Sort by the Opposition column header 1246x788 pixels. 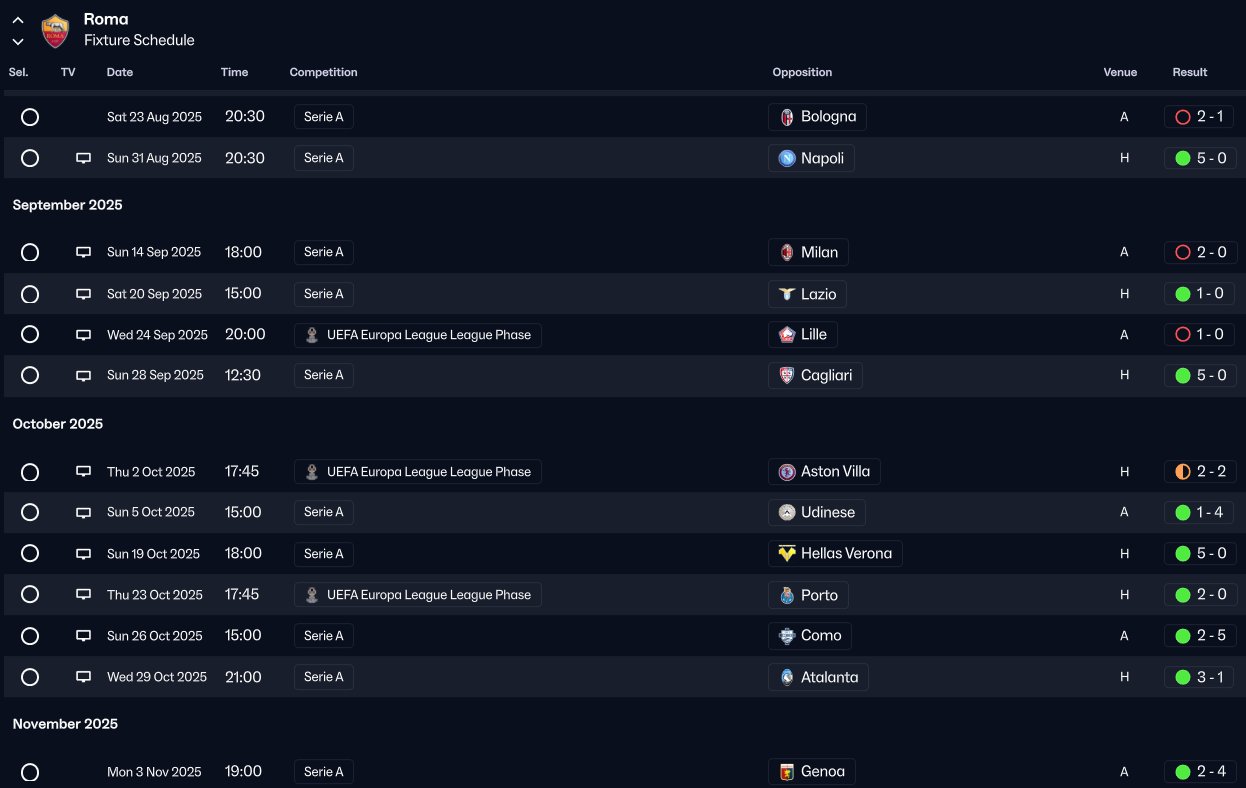click(x=802, y=72)
